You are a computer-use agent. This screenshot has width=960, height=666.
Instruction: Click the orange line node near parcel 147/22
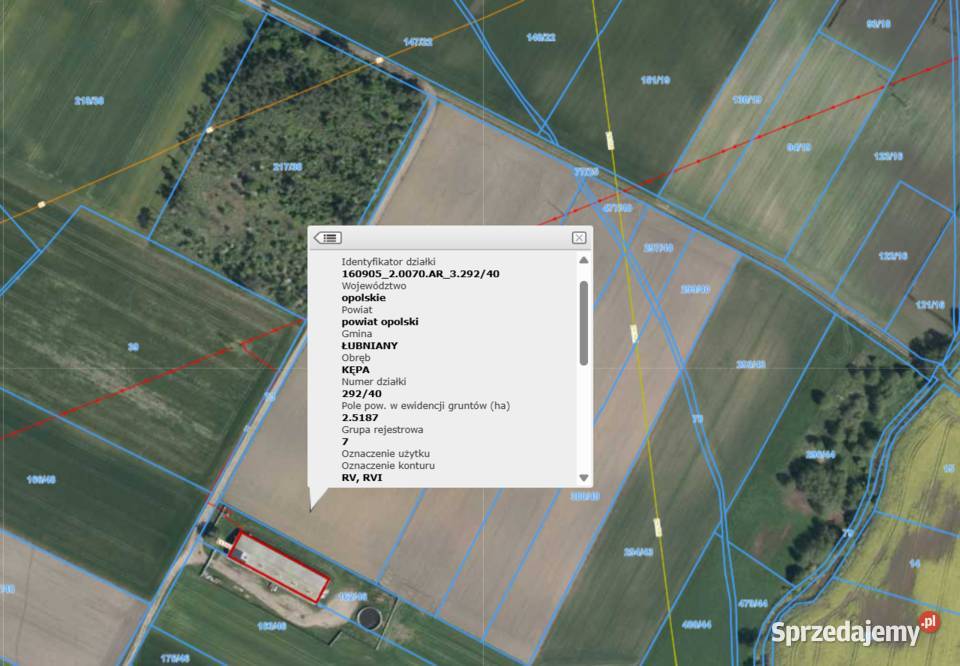tap(380, 60)
